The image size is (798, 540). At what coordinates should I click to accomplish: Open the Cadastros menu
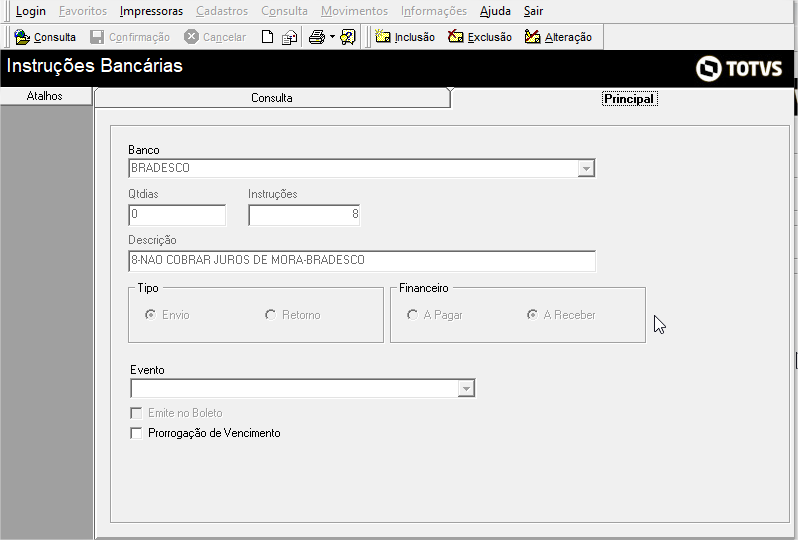[222, 11]
